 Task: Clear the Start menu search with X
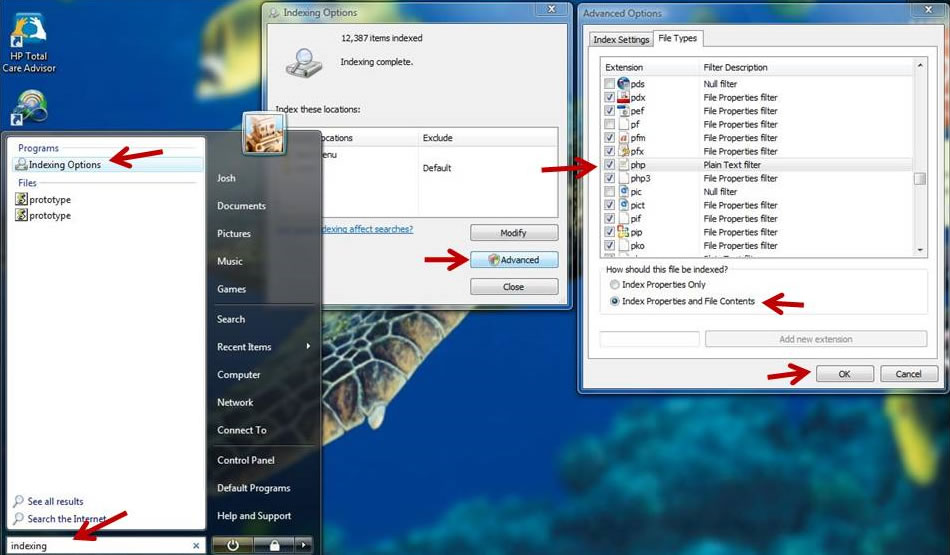[x=196, y=546]
